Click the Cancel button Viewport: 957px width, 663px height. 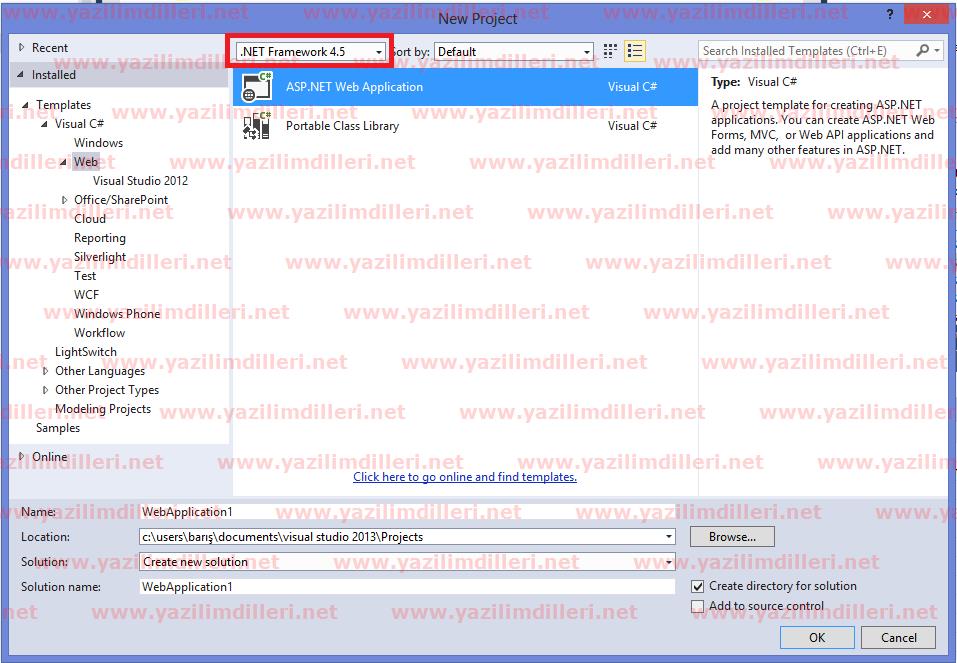898,637
